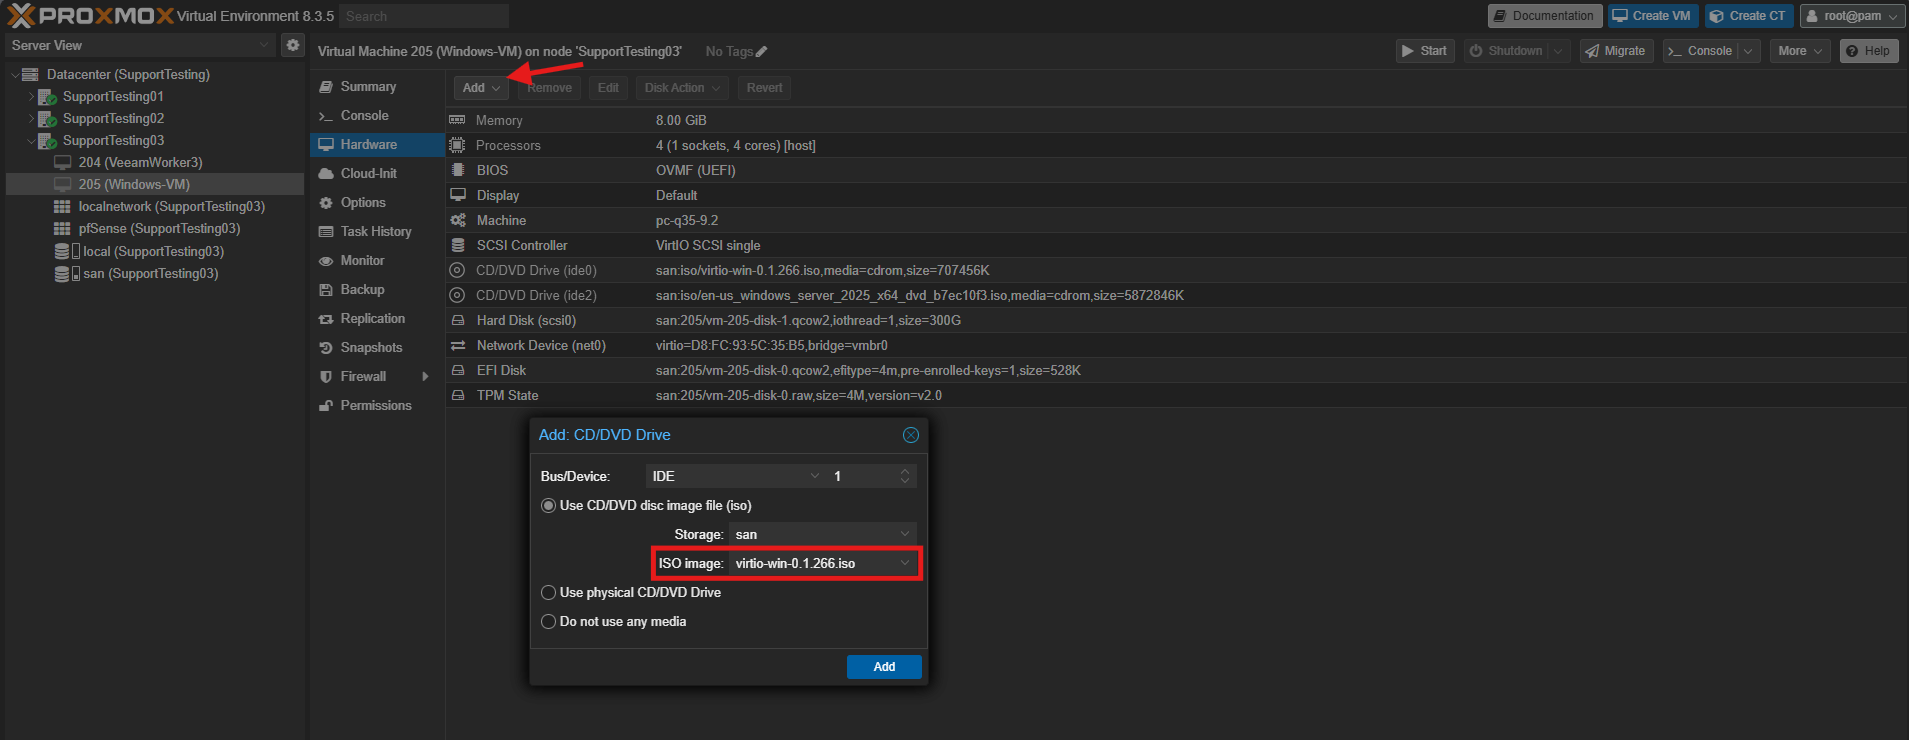Open the root@pam user menu
Viewport: 1909px width, 740px height.
tap(1851, 16)
